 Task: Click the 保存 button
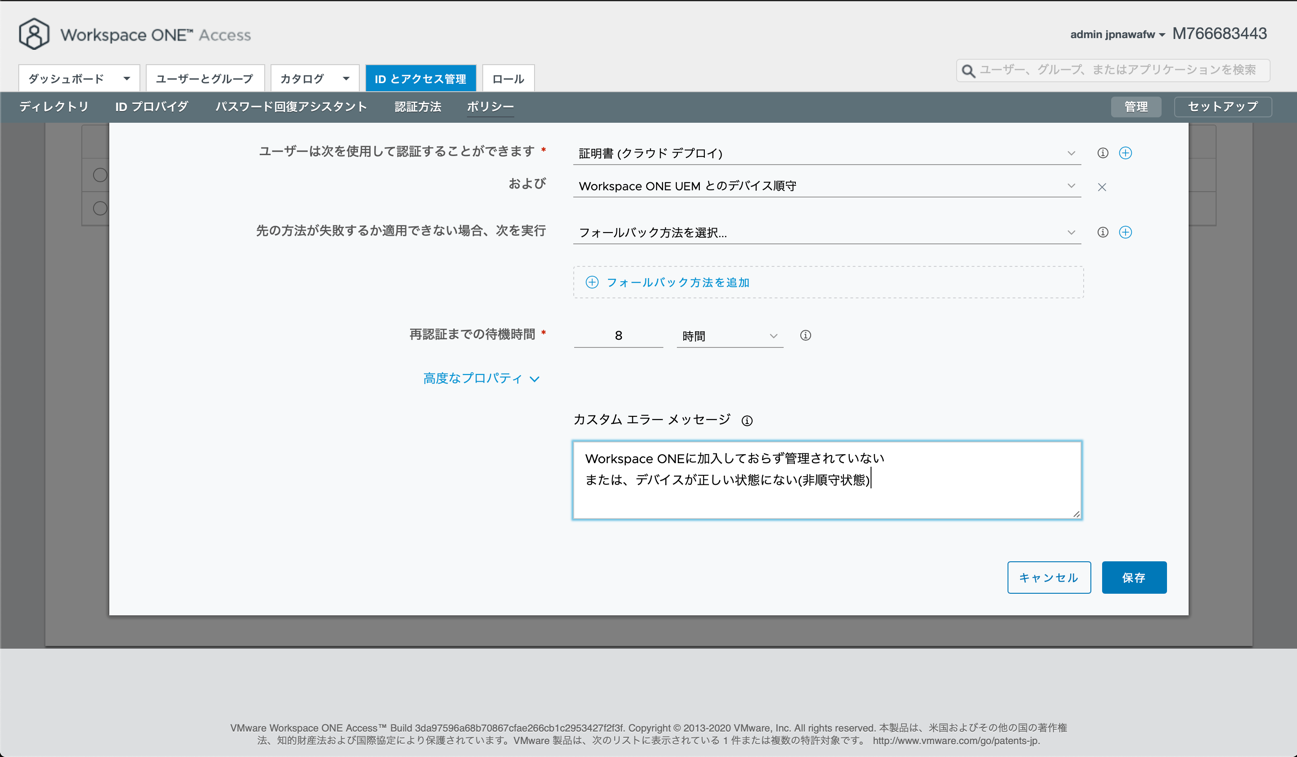(1134, 578)
